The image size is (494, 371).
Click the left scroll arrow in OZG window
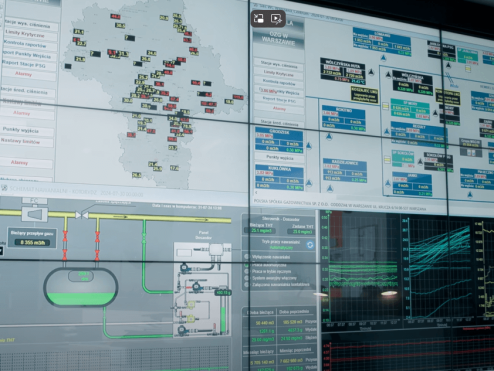[256, 192]
